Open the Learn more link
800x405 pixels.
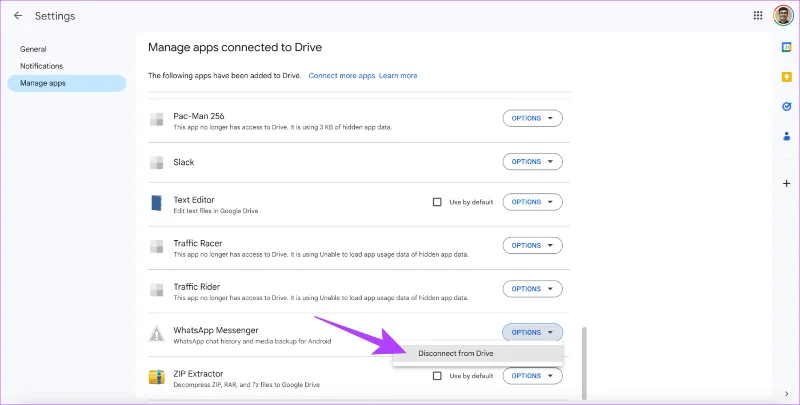tap(398, 75)
